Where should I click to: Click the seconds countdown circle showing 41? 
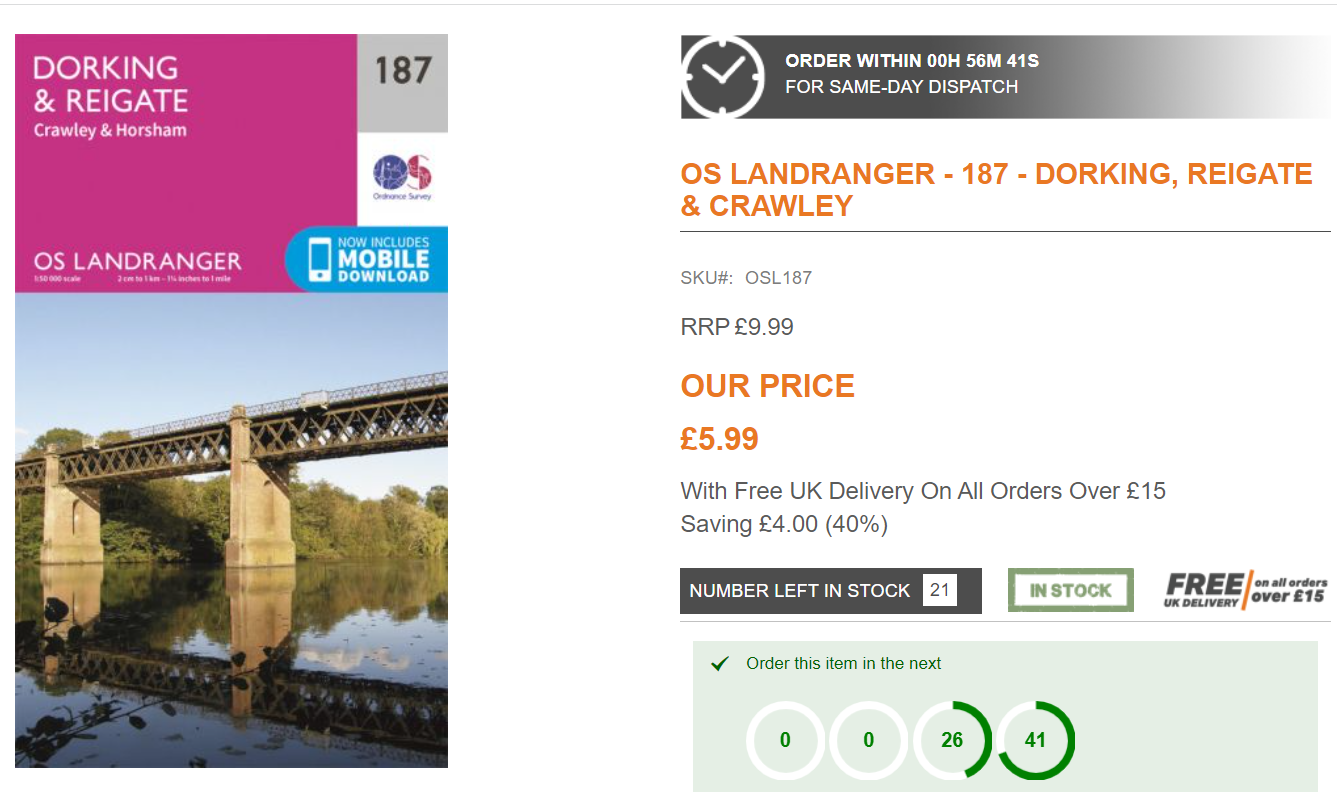click(x=1036, y=740)
